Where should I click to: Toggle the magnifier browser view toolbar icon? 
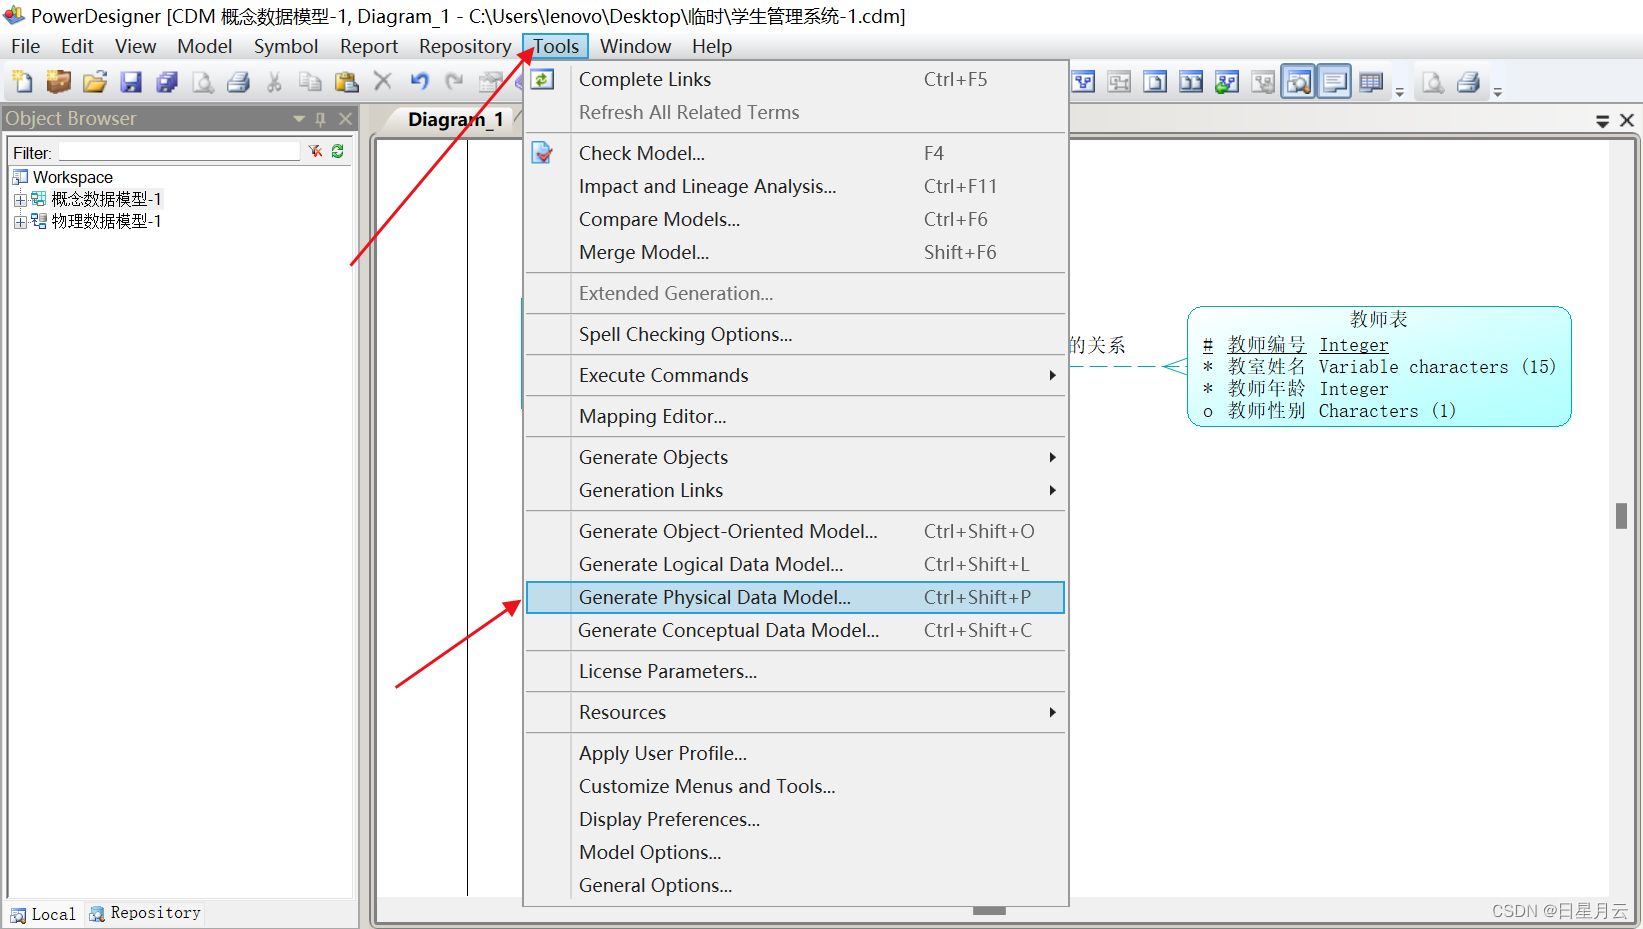(x=1299, y=82)
